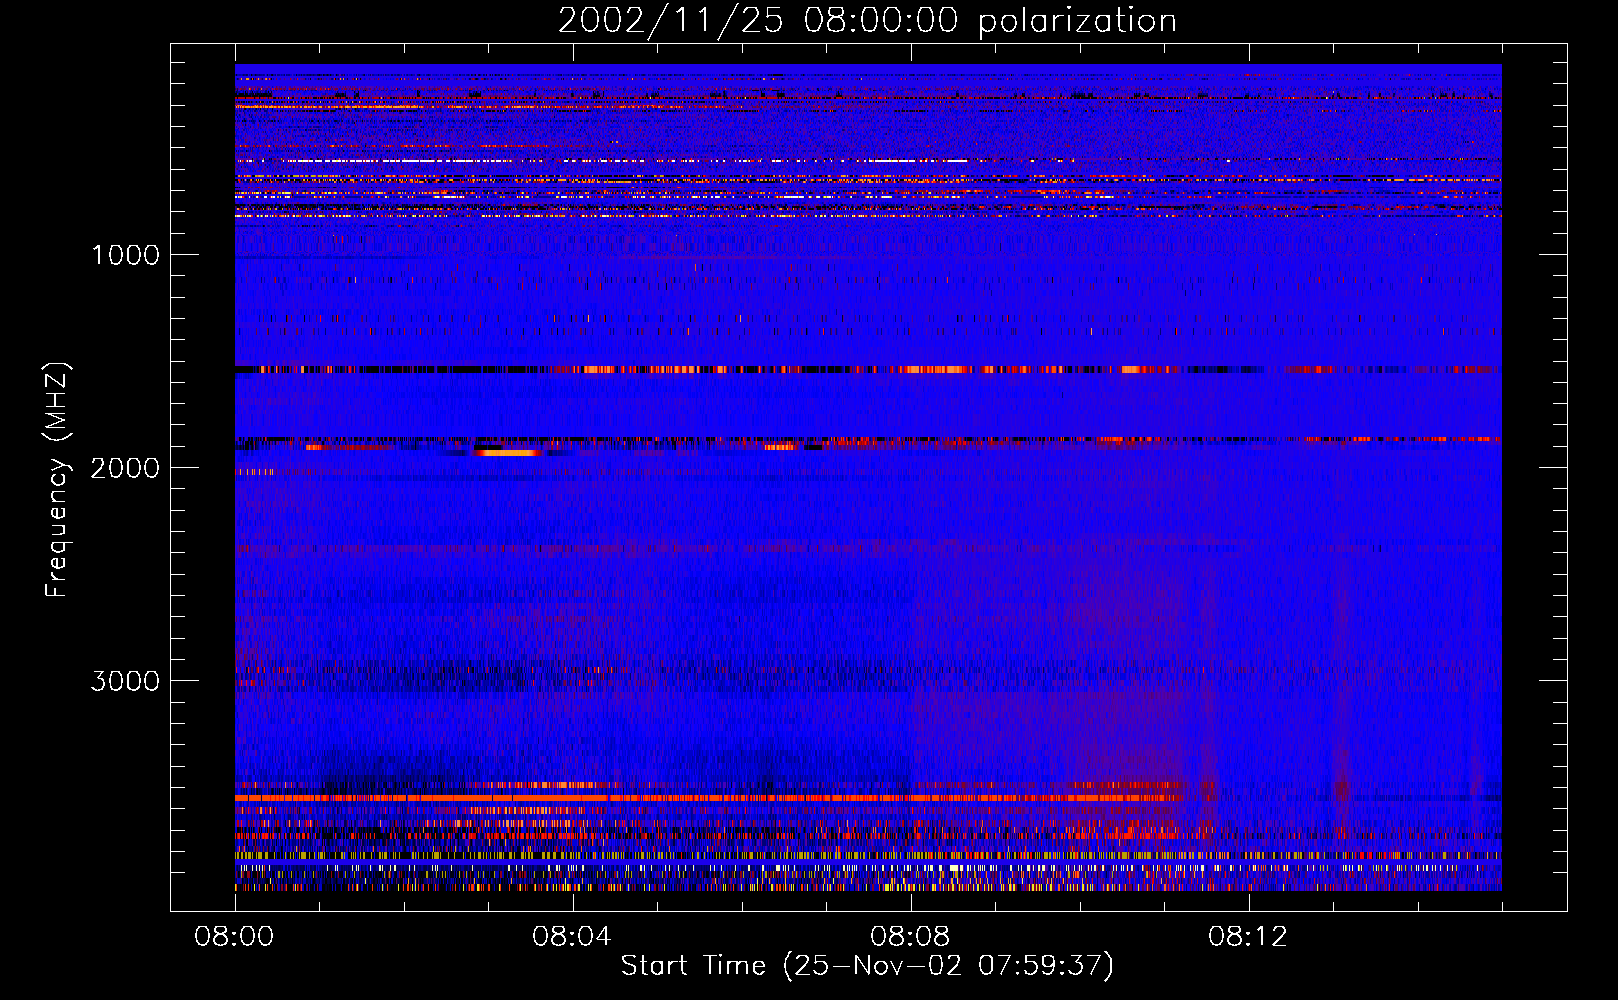Viewport: 1618px width, 1000px height.
Task: Click the 08:00 time tick label
Action: coord(235,937)
